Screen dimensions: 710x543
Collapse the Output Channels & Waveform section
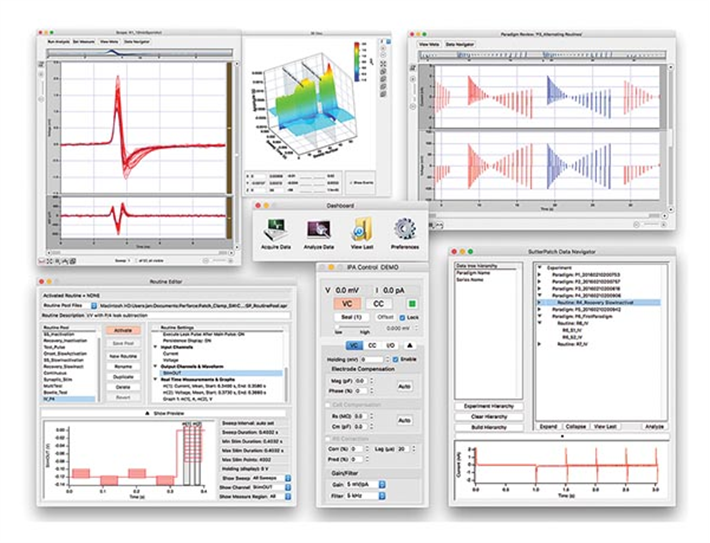[156, 366]
